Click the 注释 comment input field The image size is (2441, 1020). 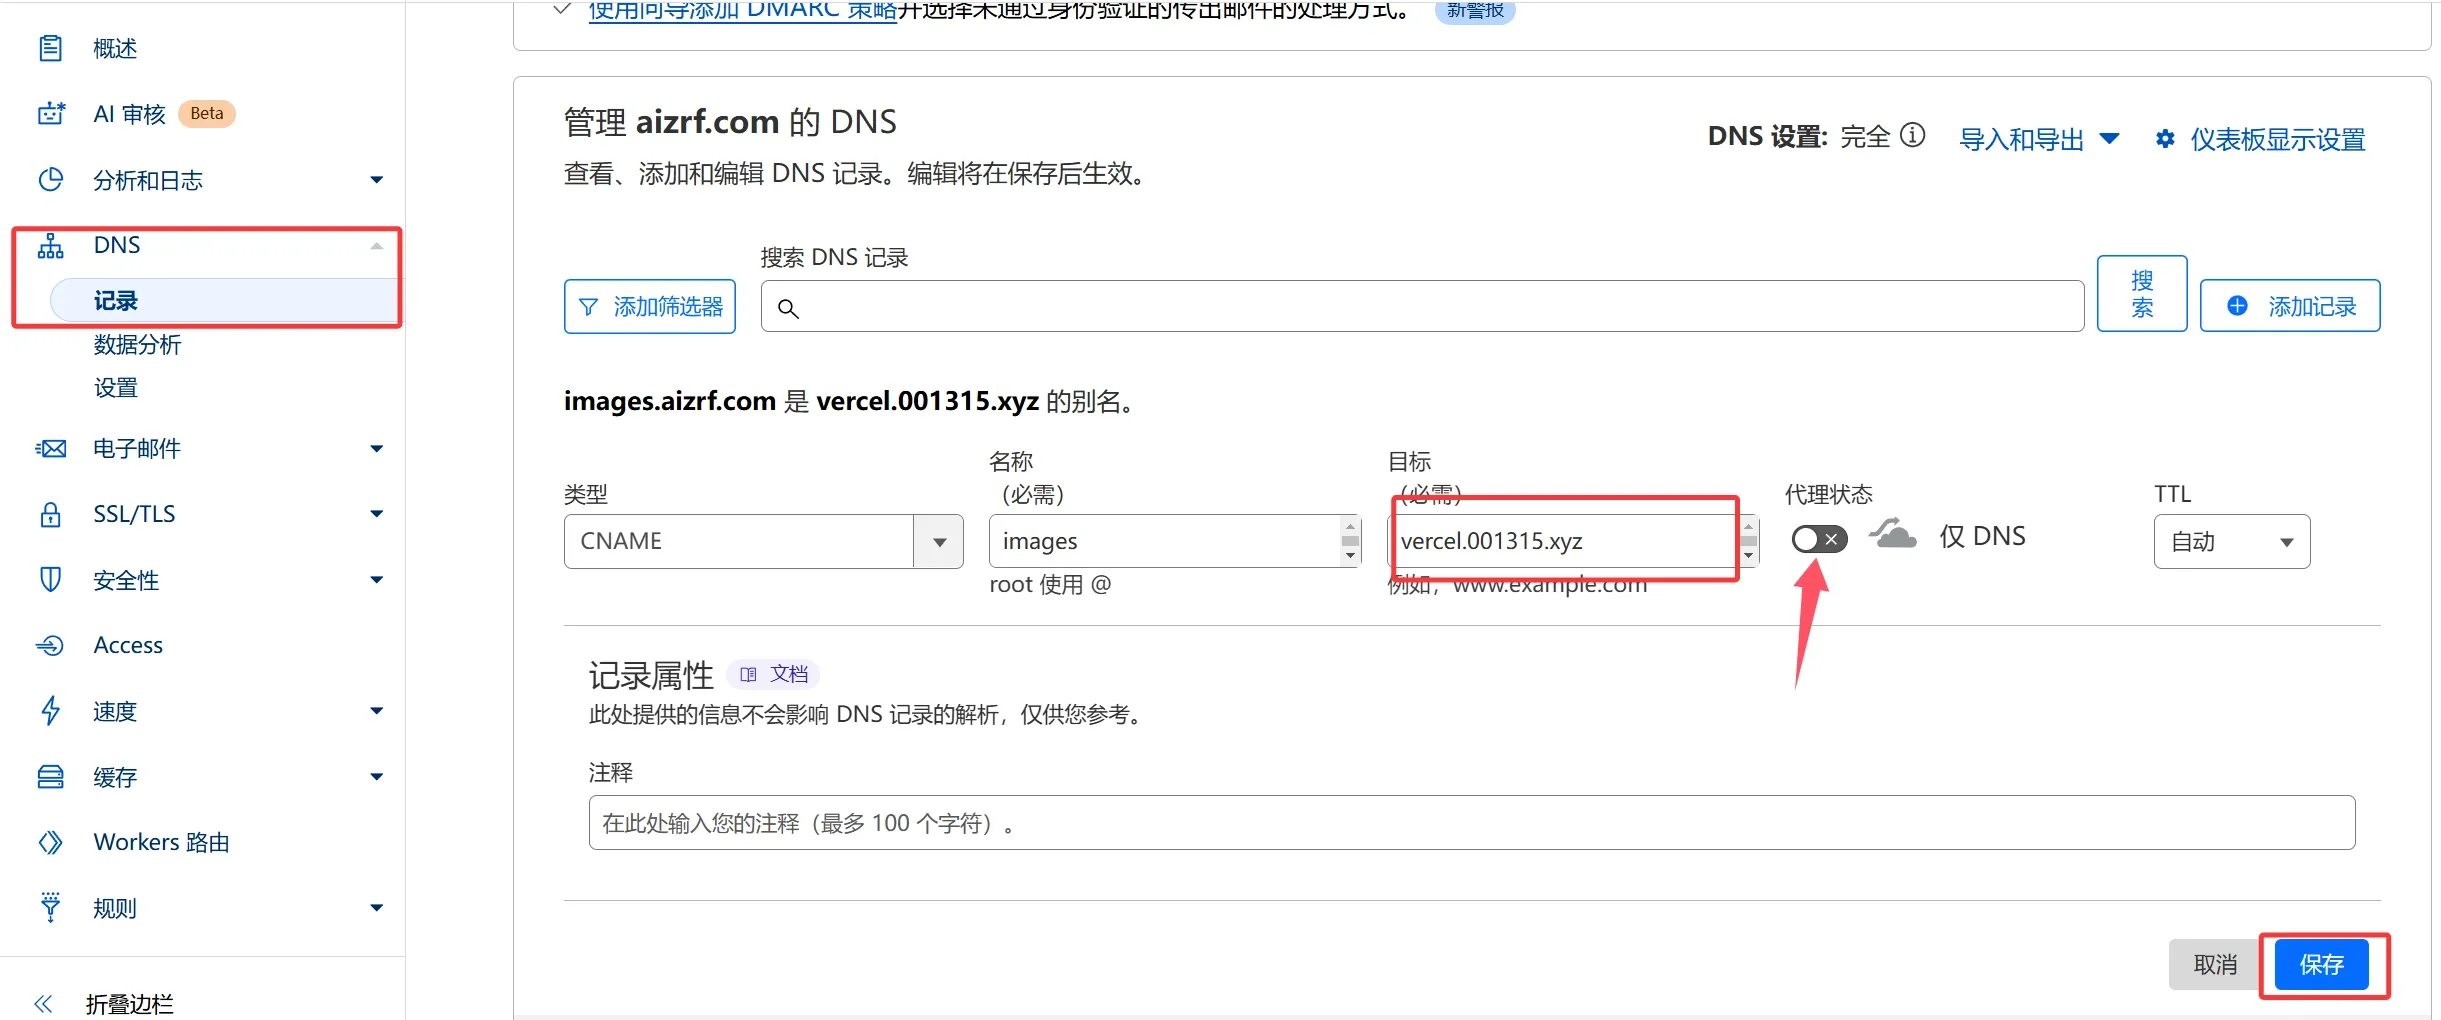1471,823
